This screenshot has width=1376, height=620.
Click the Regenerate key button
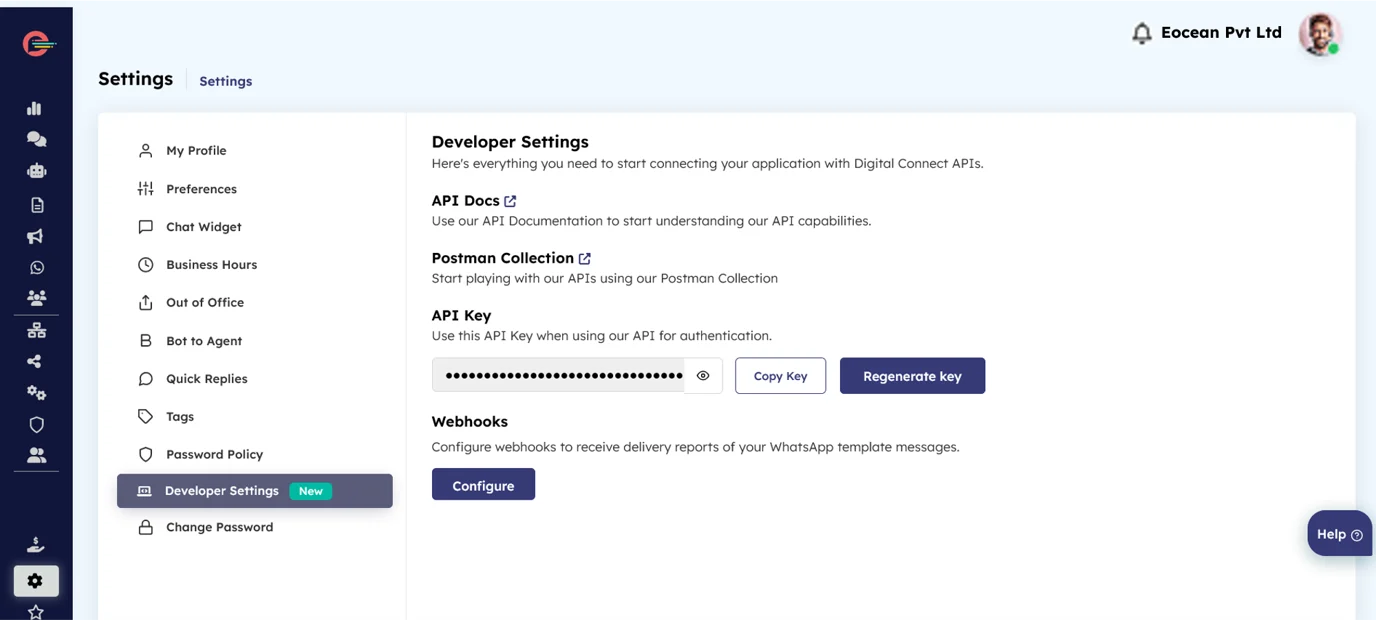pyautogui.click(x=912, y=376)
